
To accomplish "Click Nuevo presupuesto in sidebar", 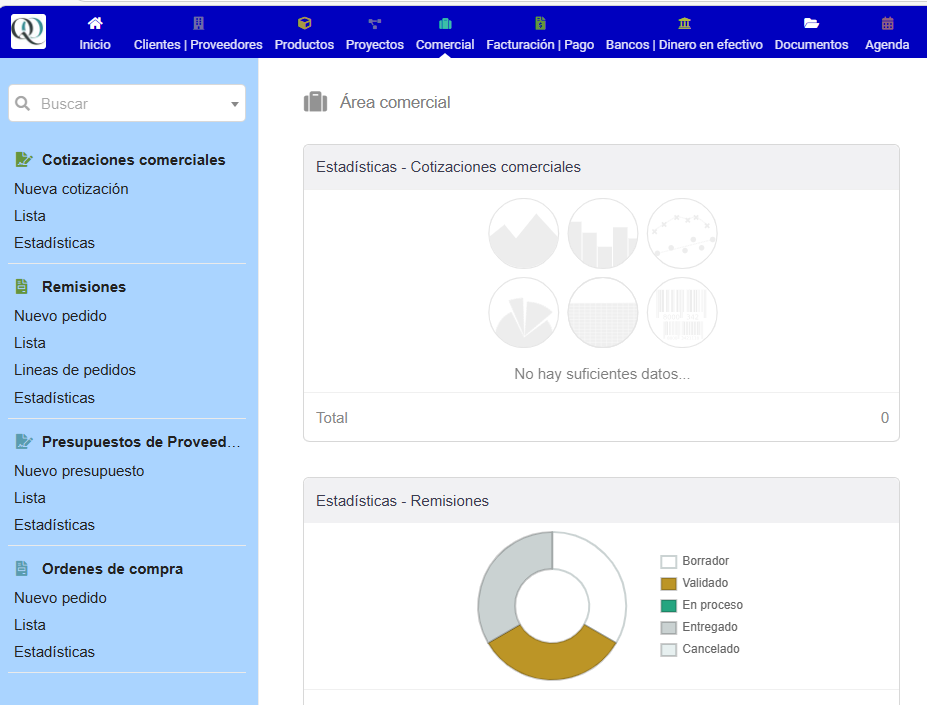I will pyautogui.click(x=79, y=471).
